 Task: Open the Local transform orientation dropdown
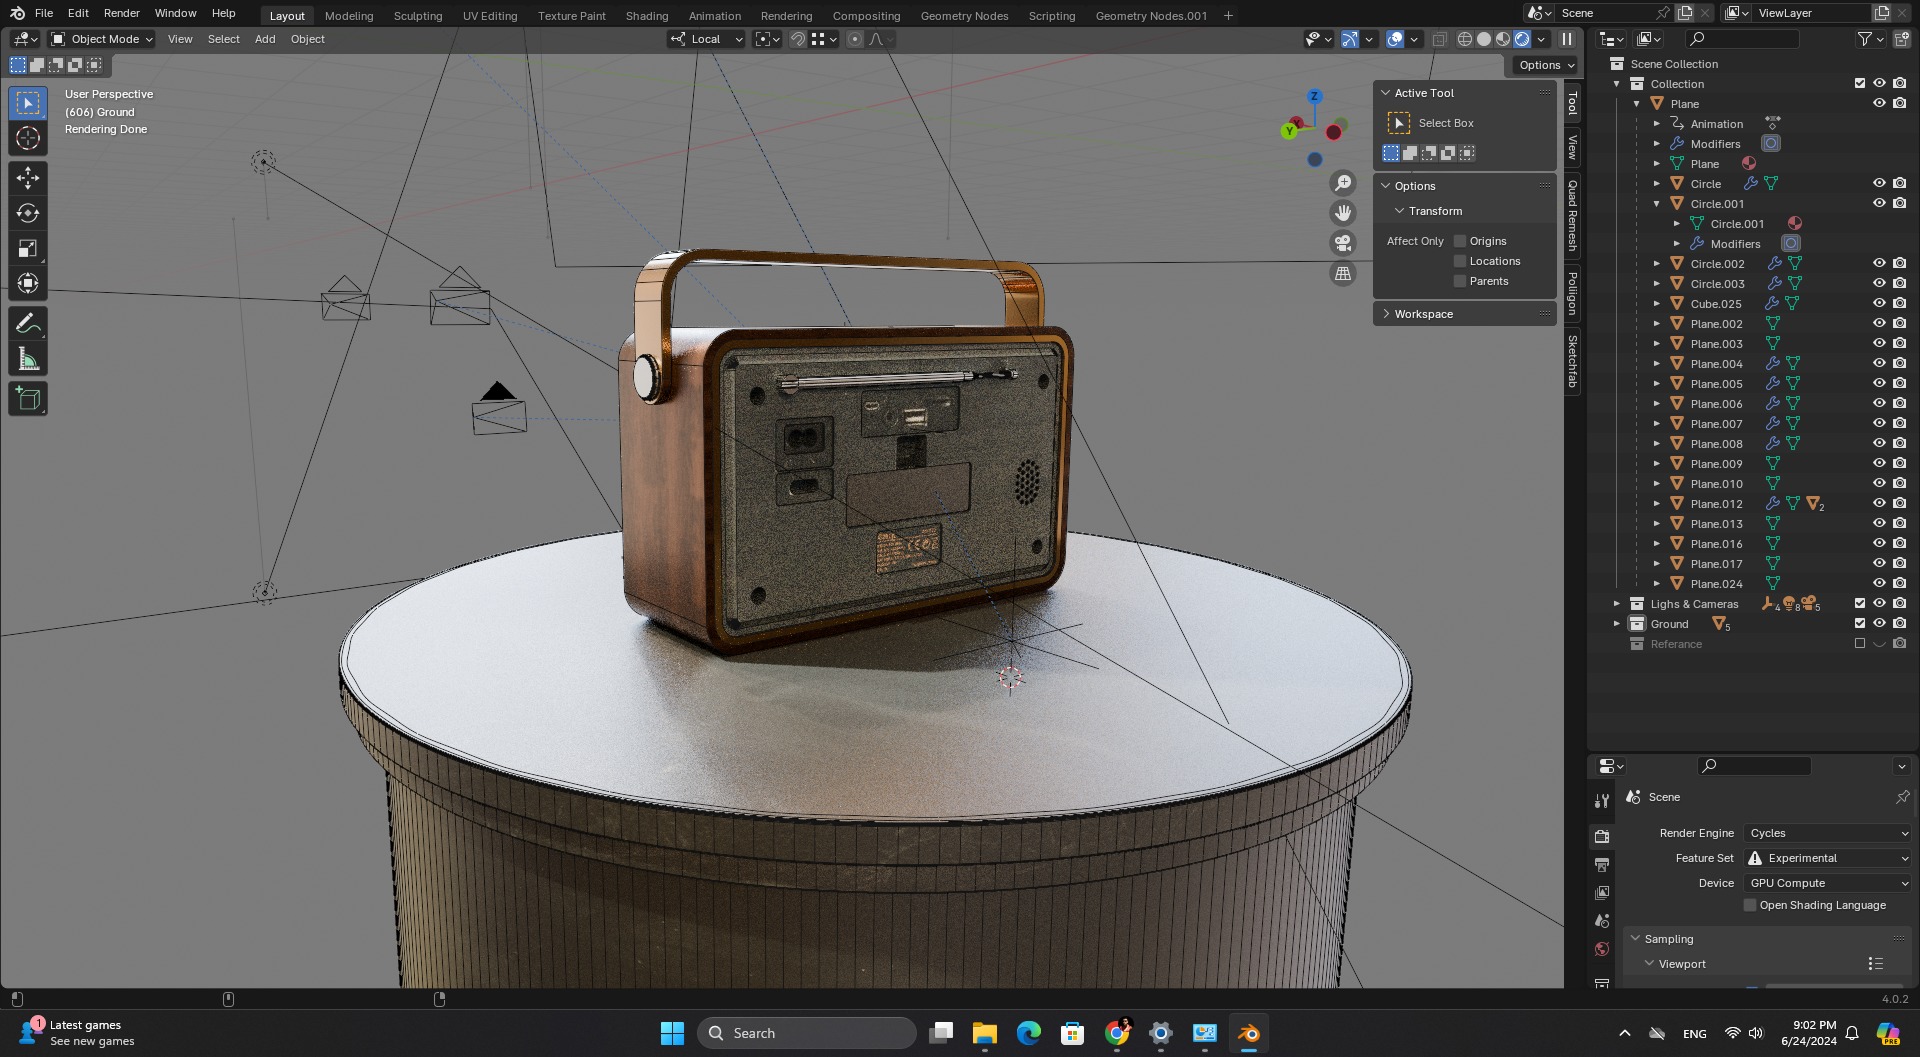707,39
